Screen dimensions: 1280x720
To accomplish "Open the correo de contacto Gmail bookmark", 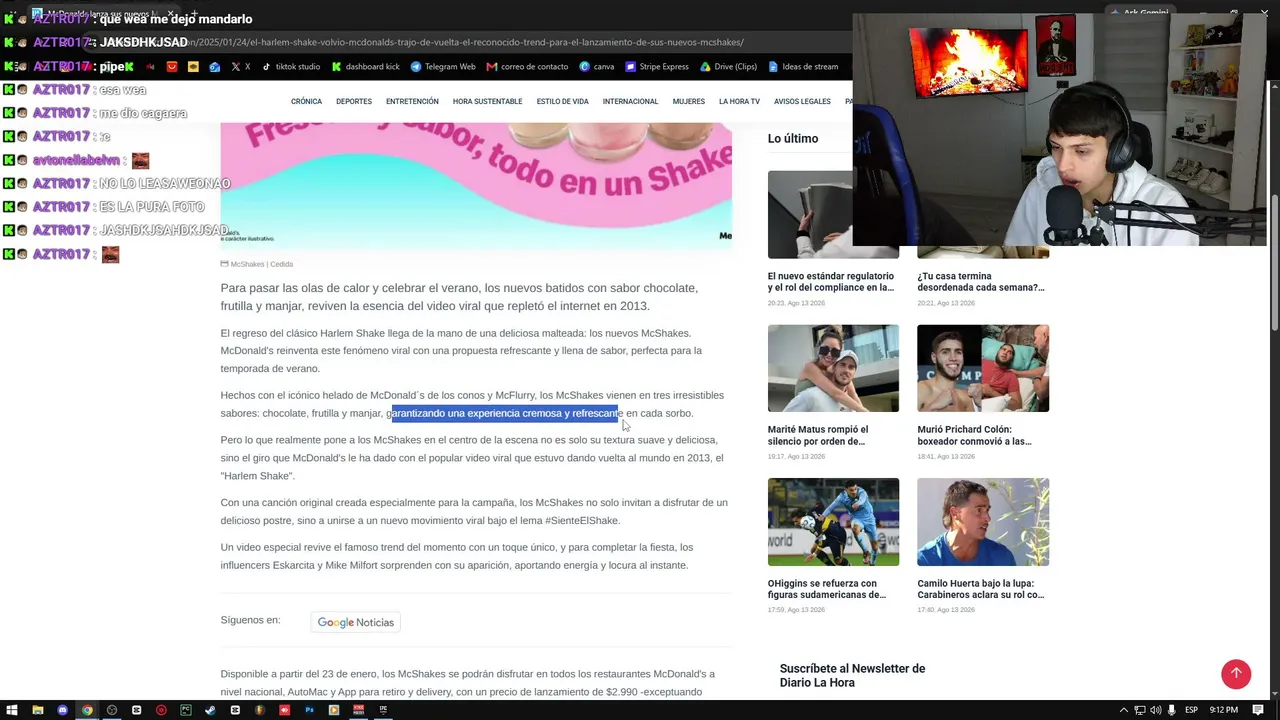I will click(x=527, y=67).
